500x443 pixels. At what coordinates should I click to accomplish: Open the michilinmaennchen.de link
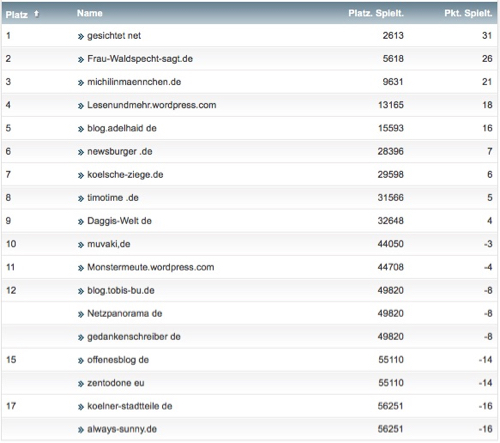point(134,82)
